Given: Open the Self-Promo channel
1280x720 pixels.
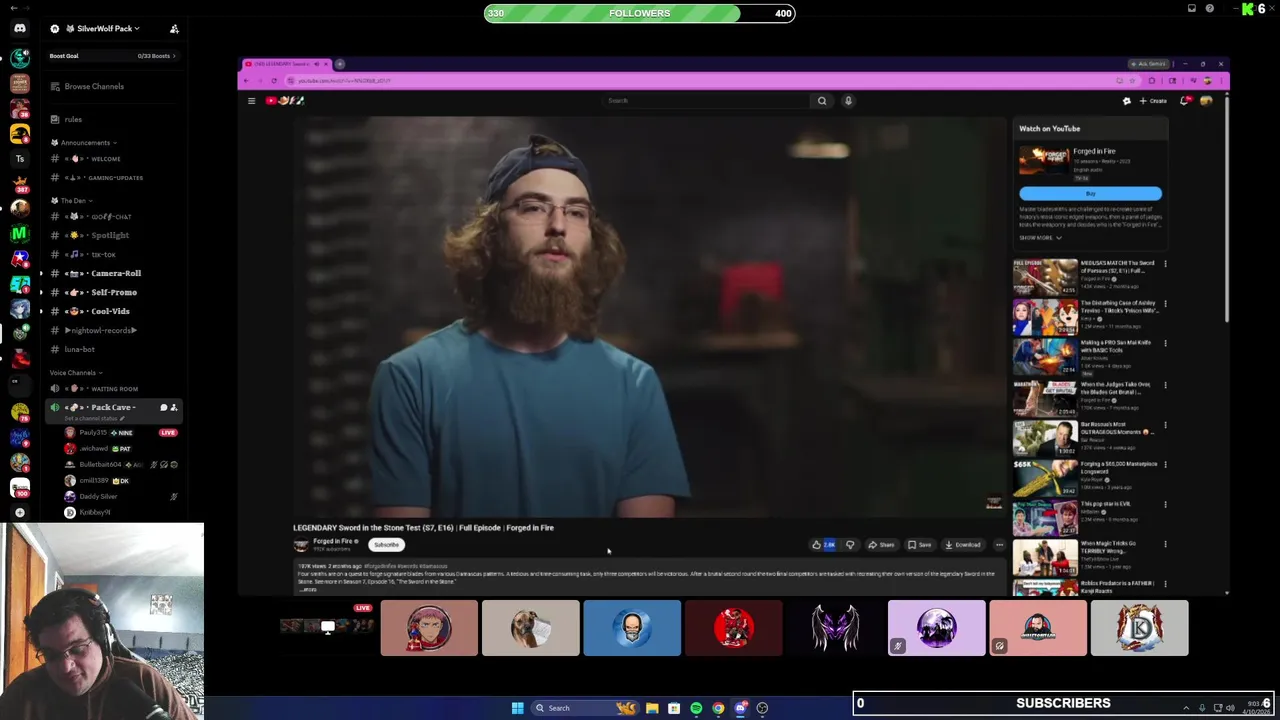Looking at the screenshot, I should 113,292.
